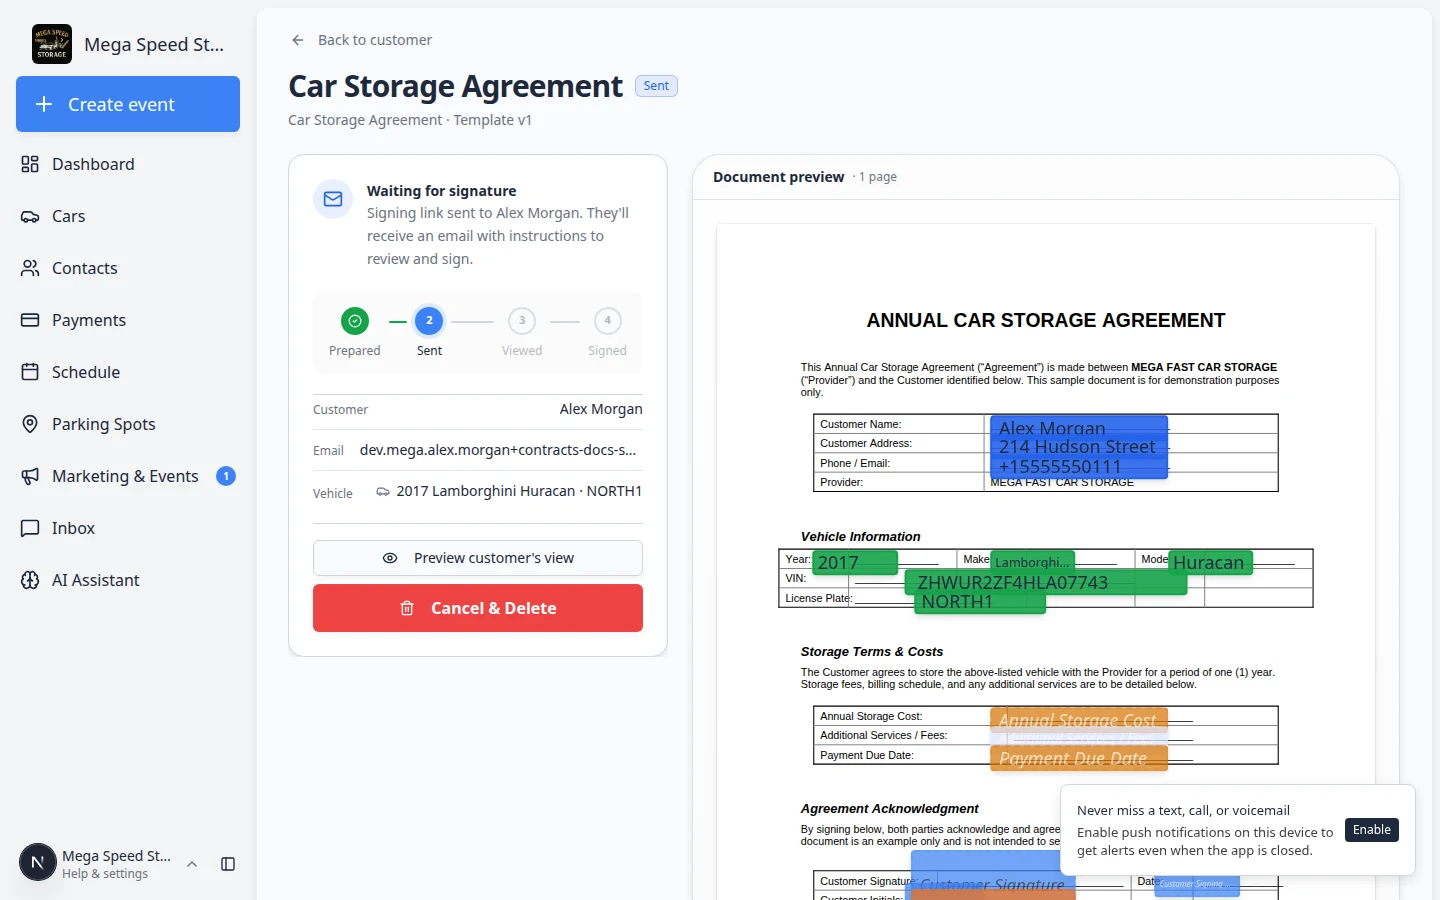
Task: Click the Create event button
Action: 128,104
